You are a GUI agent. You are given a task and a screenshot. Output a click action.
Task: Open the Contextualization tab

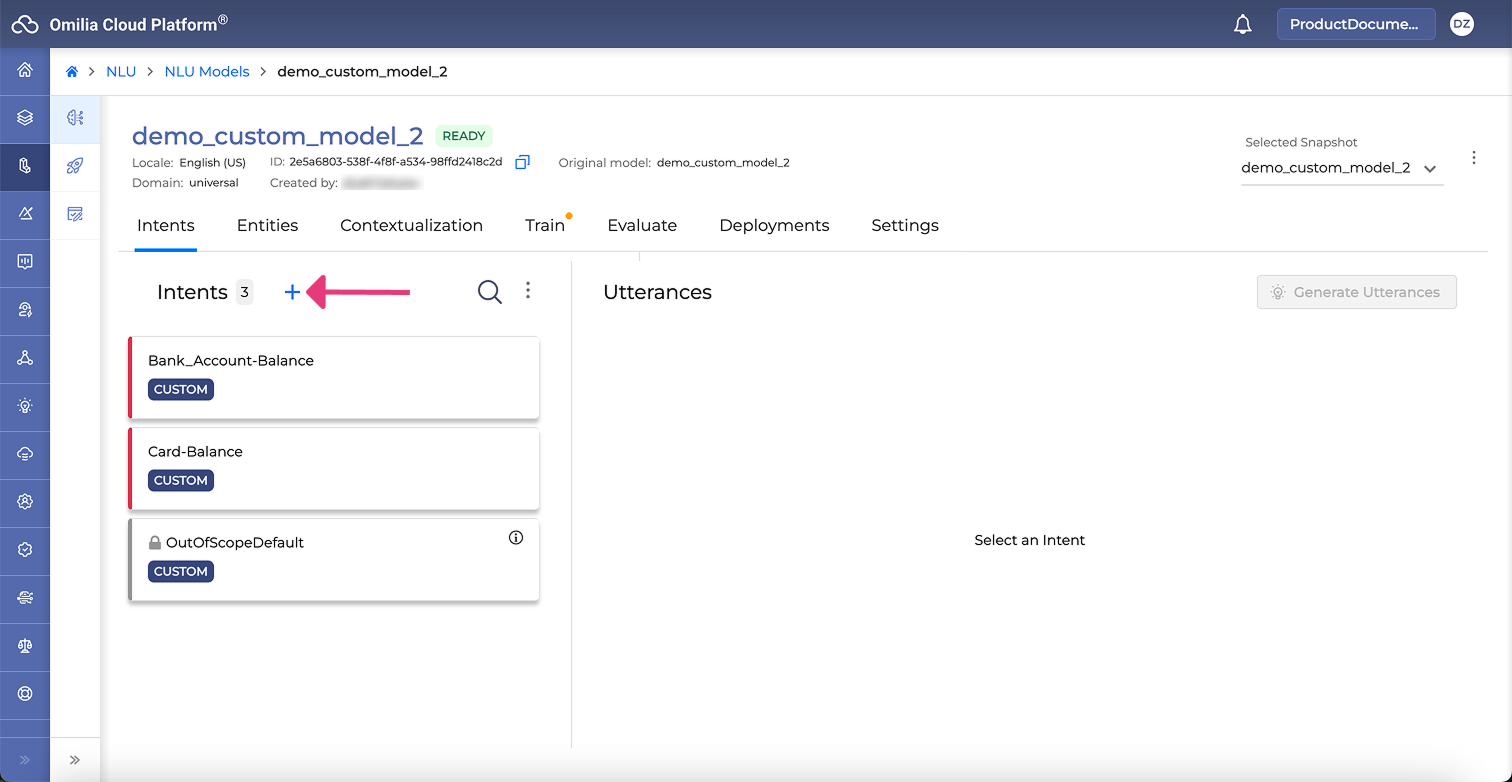click(411, 225)
